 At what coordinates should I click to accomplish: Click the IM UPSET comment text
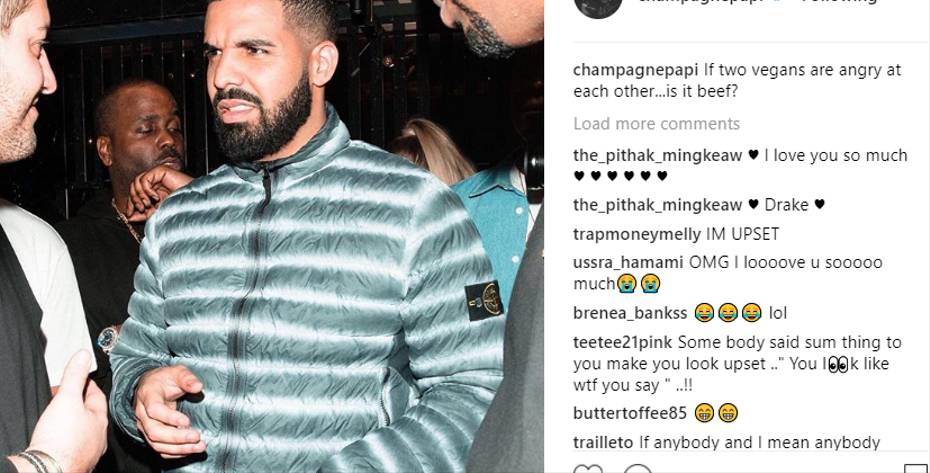point(743,234)
